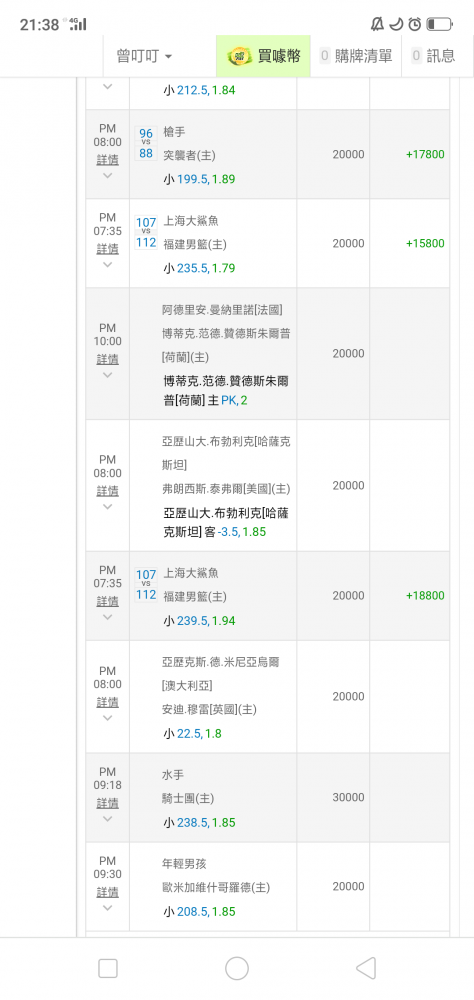Image resolution: width=474 pixels, height=1000 pixels.
Task: Open 詳情 for 年輕男孩 PM 09:30 game
Action: click(x=108, y=892)
